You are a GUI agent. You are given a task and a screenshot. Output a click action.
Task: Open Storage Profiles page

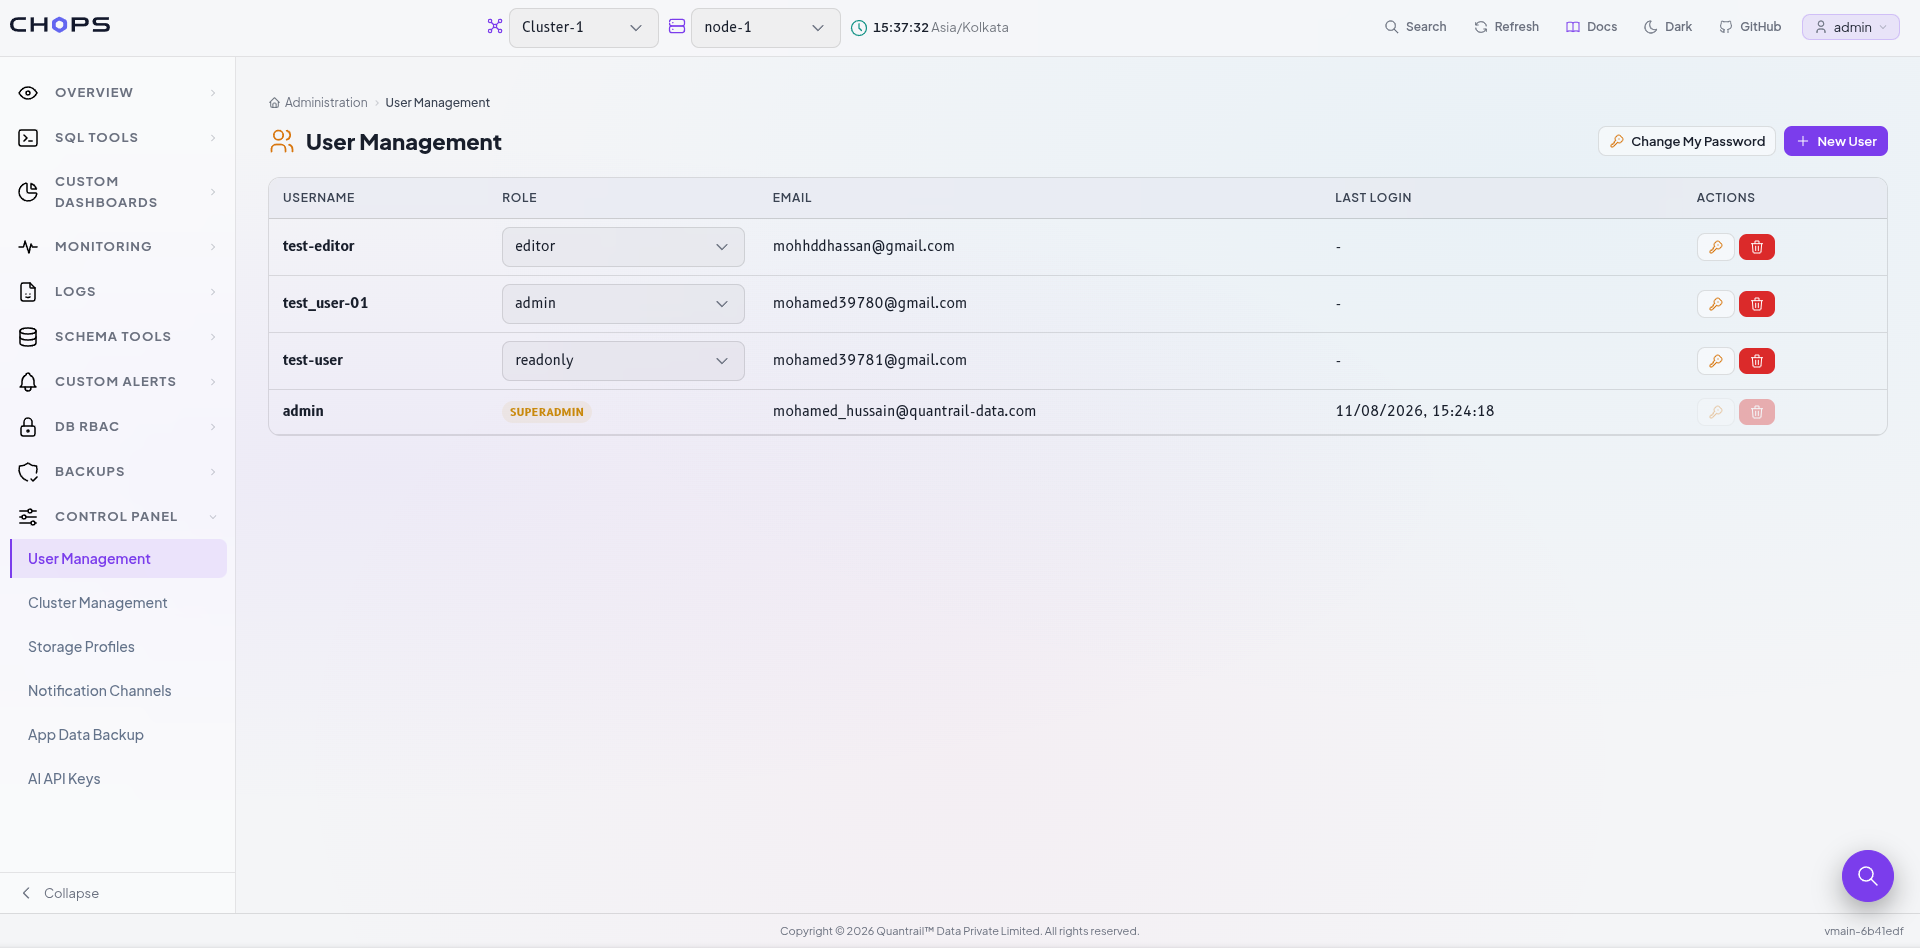pyautogui.click(x=81, y=647)
